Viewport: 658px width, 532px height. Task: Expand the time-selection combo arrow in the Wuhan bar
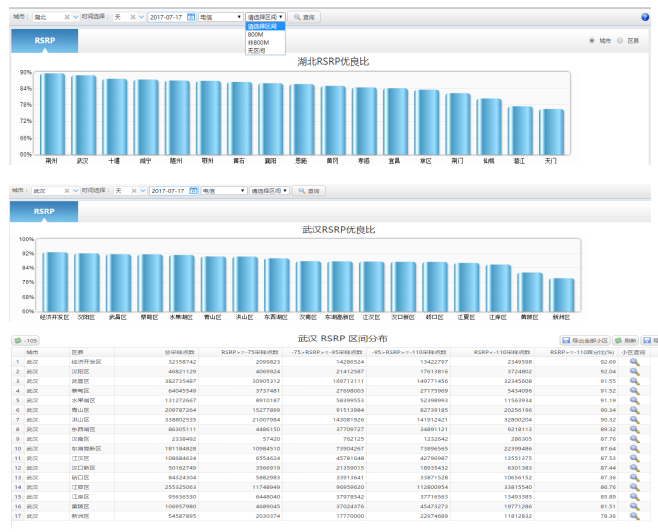(143, 191)
